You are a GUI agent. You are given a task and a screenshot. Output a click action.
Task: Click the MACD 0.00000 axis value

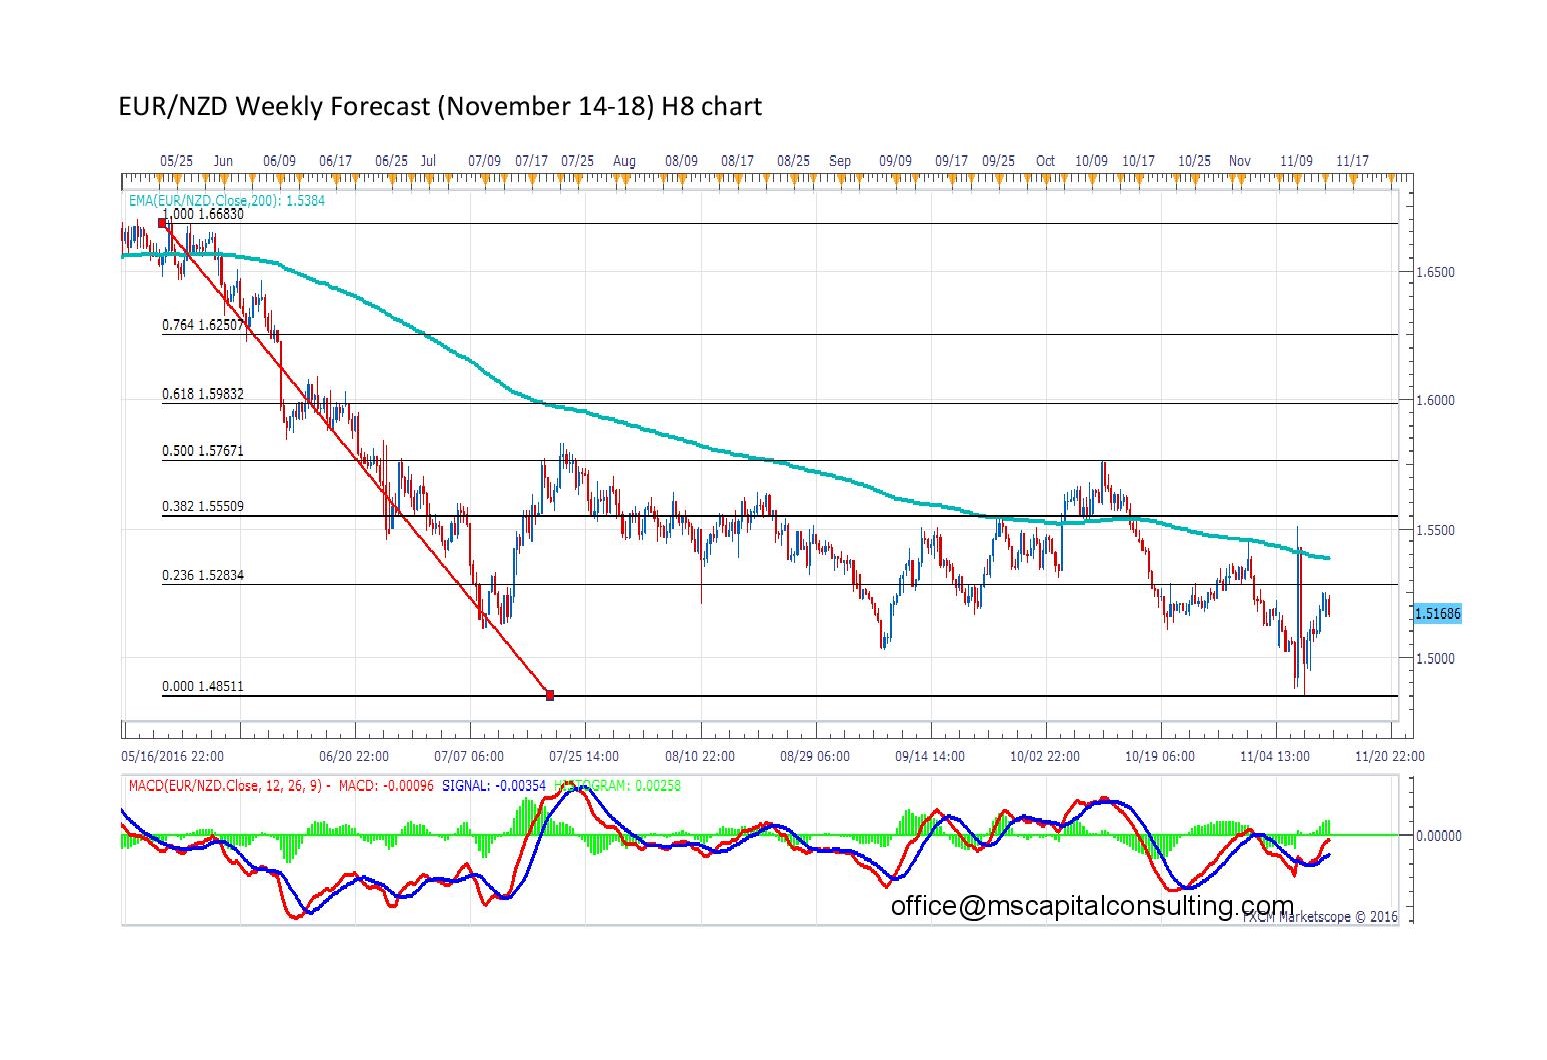pyautogui.click(x=1439, y=836)
